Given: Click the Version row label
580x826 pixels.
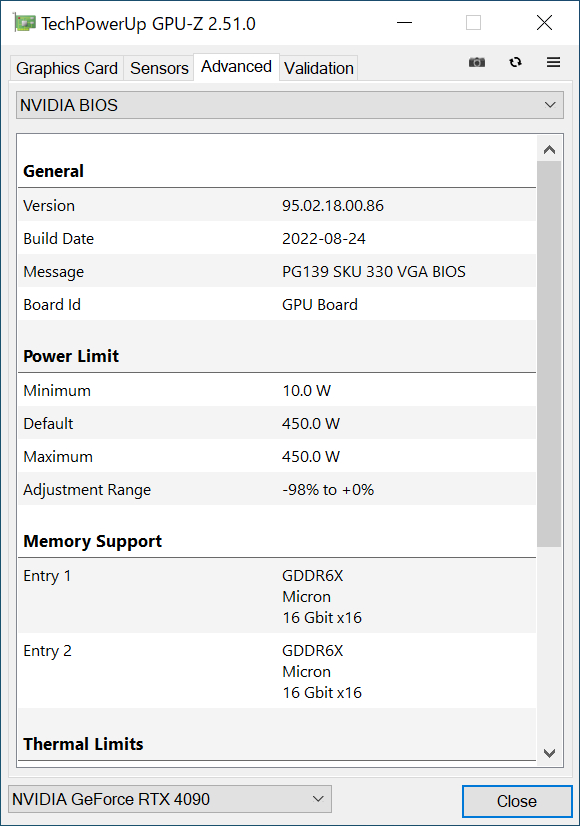Looking at the screenshot, I should tap(49, 205).
